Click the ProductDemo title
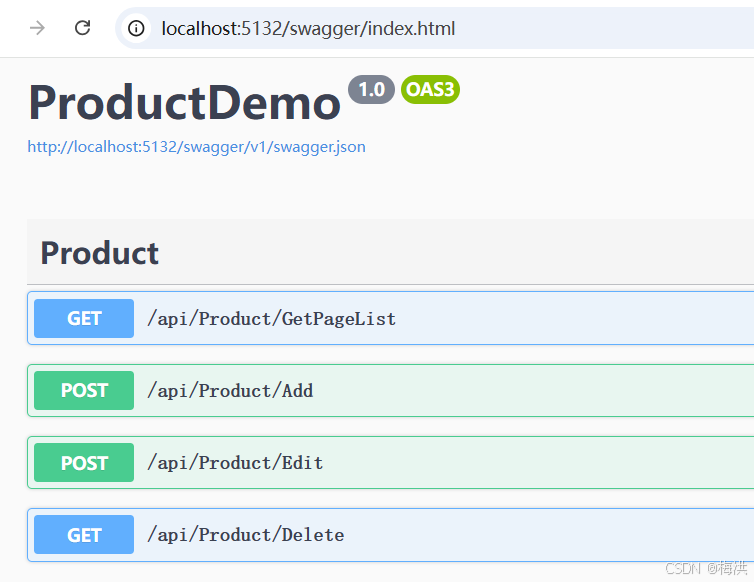 coord(185,102)
